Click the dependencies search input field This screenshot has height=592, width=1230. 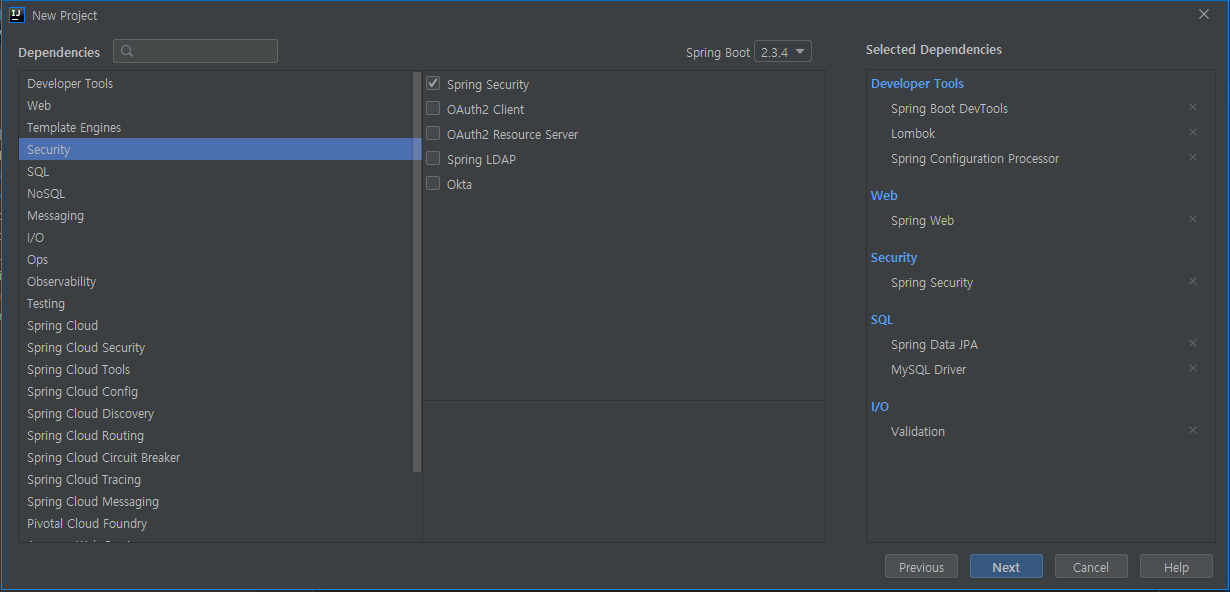195,52
